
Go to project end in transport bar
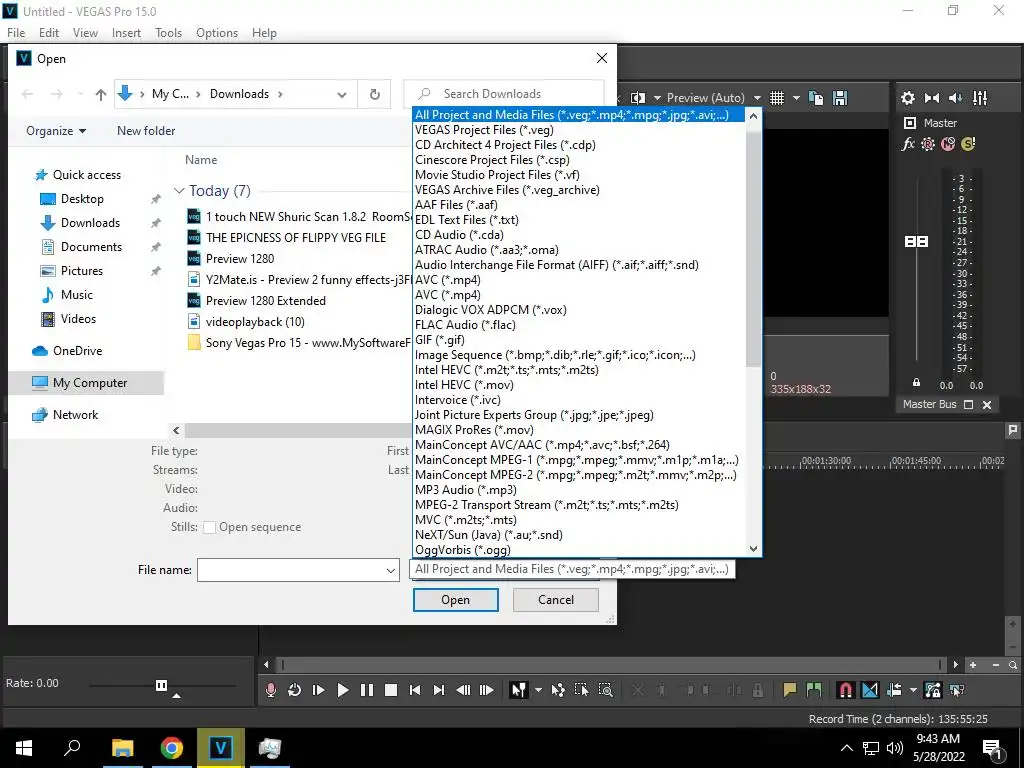pos(439,690)
